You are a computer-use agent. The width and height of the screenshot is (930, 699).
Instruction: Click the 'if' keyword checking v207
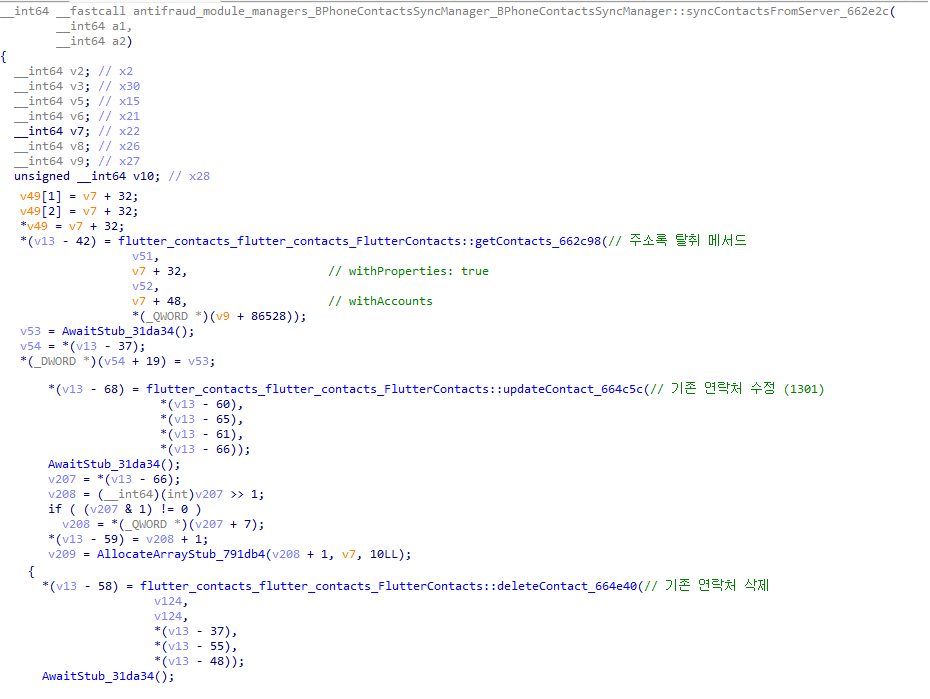click(x=55, y=509)
